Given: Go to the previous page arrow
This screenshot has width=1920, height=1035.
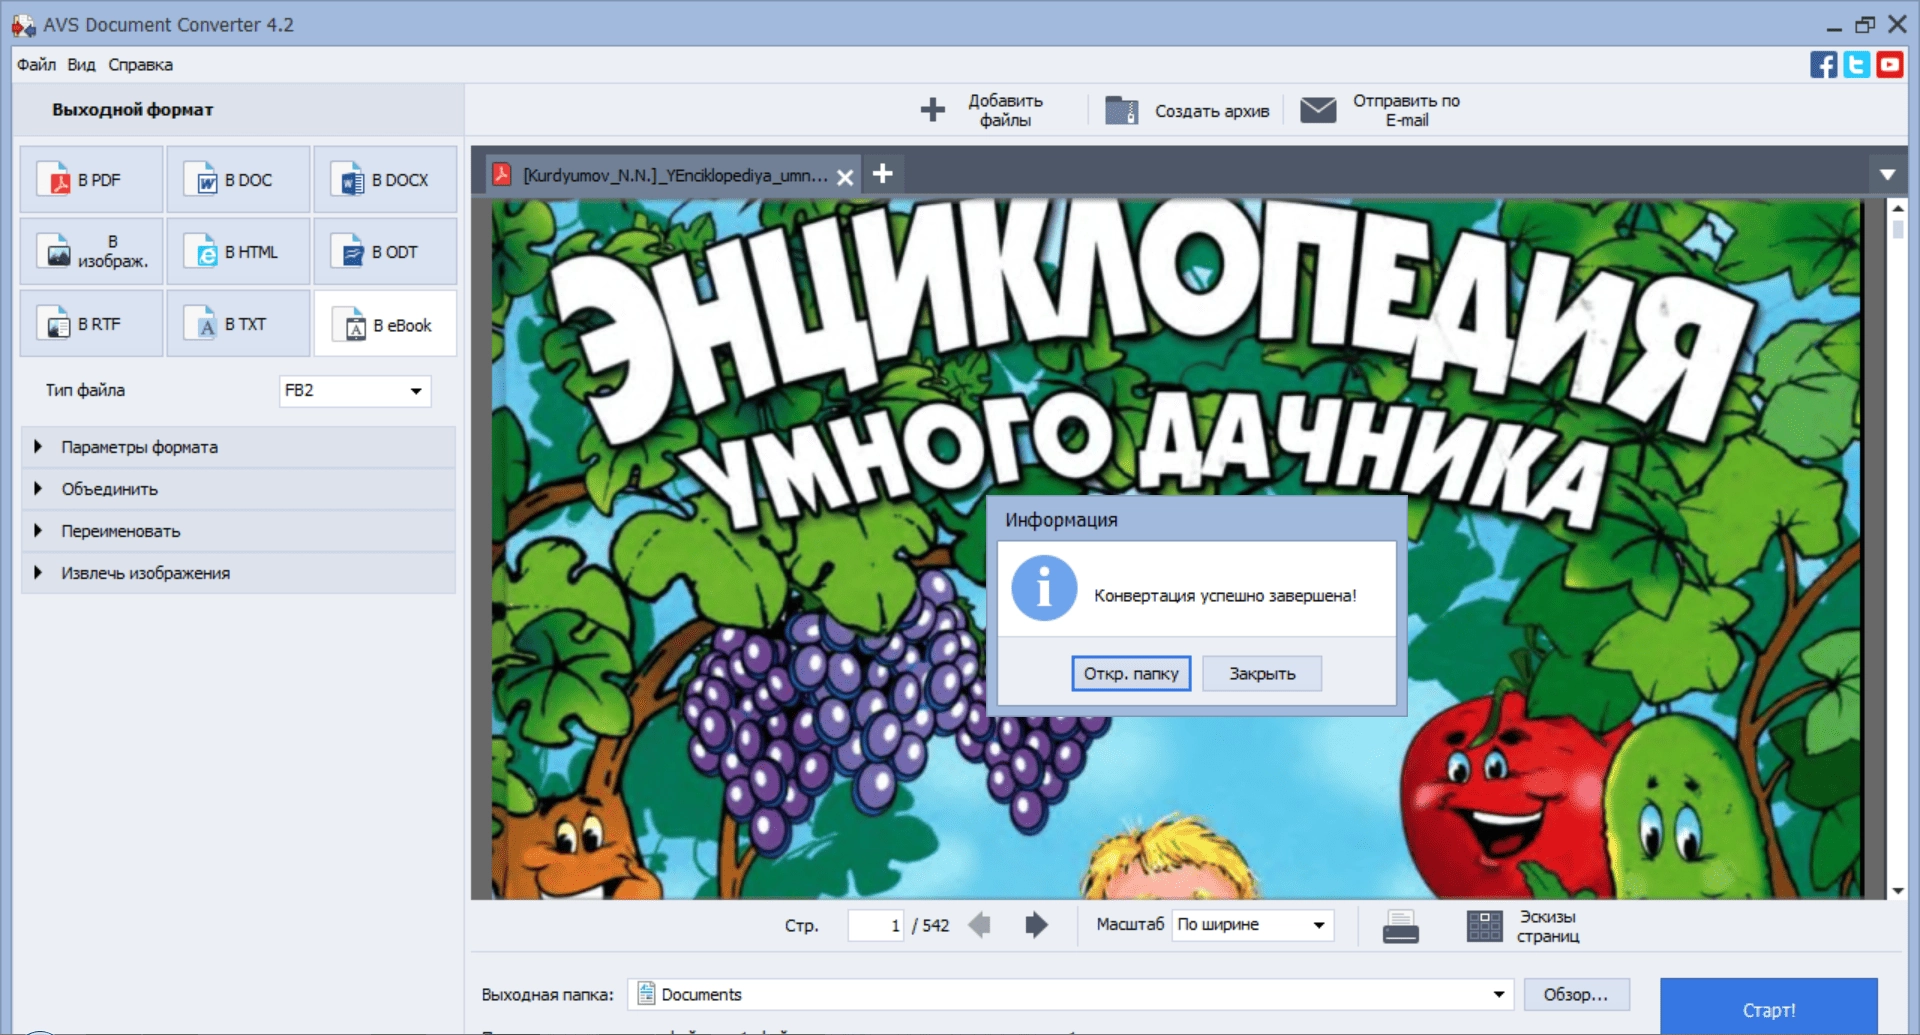Looking at the screenshot, I should 980,925.
